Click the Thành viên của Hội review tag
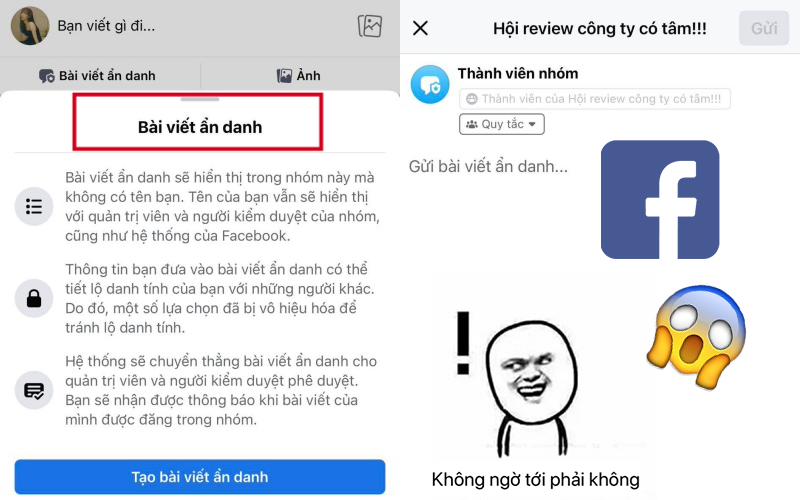 [x=595, y=98]
